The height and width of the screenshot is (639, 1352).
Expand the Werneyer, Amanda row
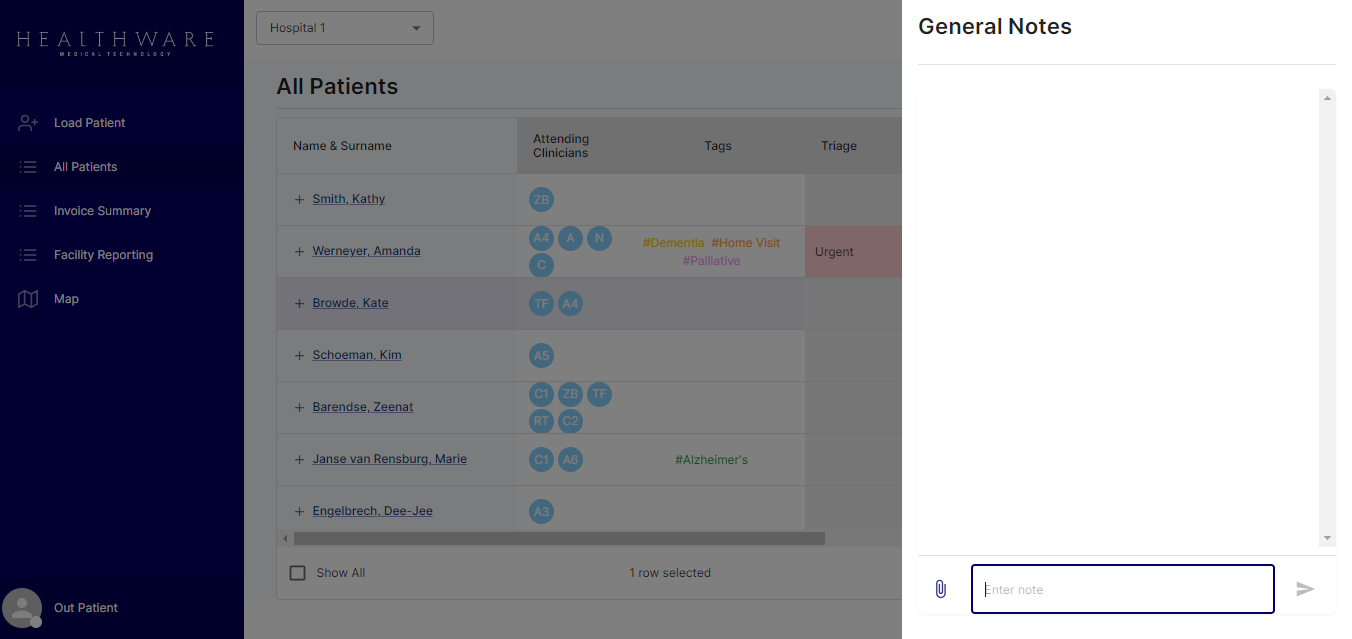299,251
